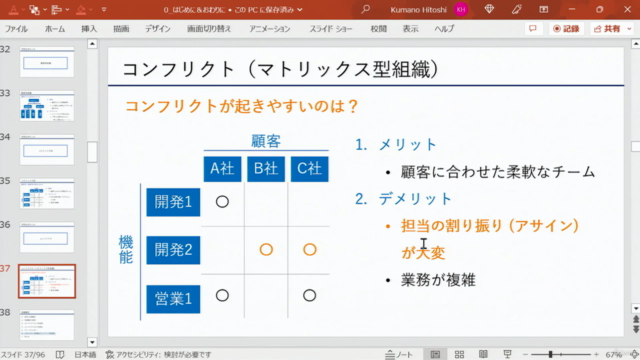Click thumbnail pane scroll up arrow

[x=92, y=44]
